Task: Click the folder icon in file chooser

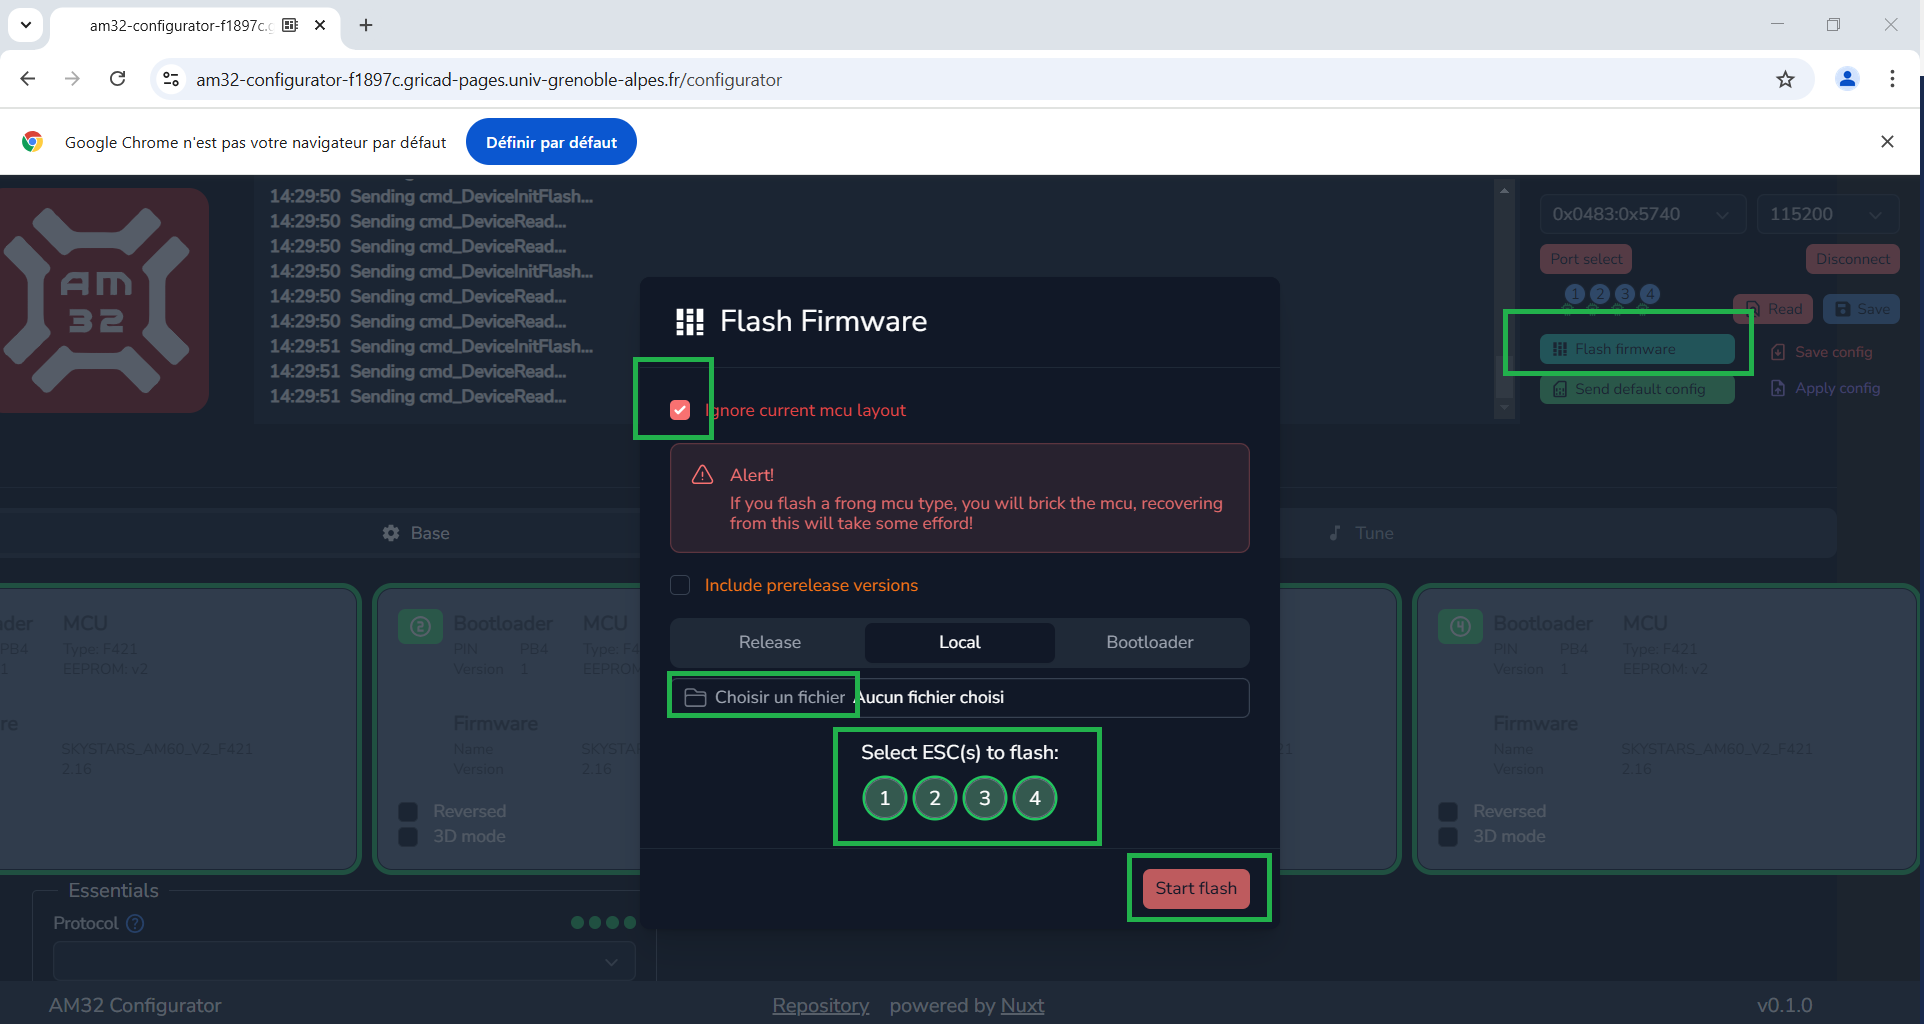Action: tap(695, 697)
